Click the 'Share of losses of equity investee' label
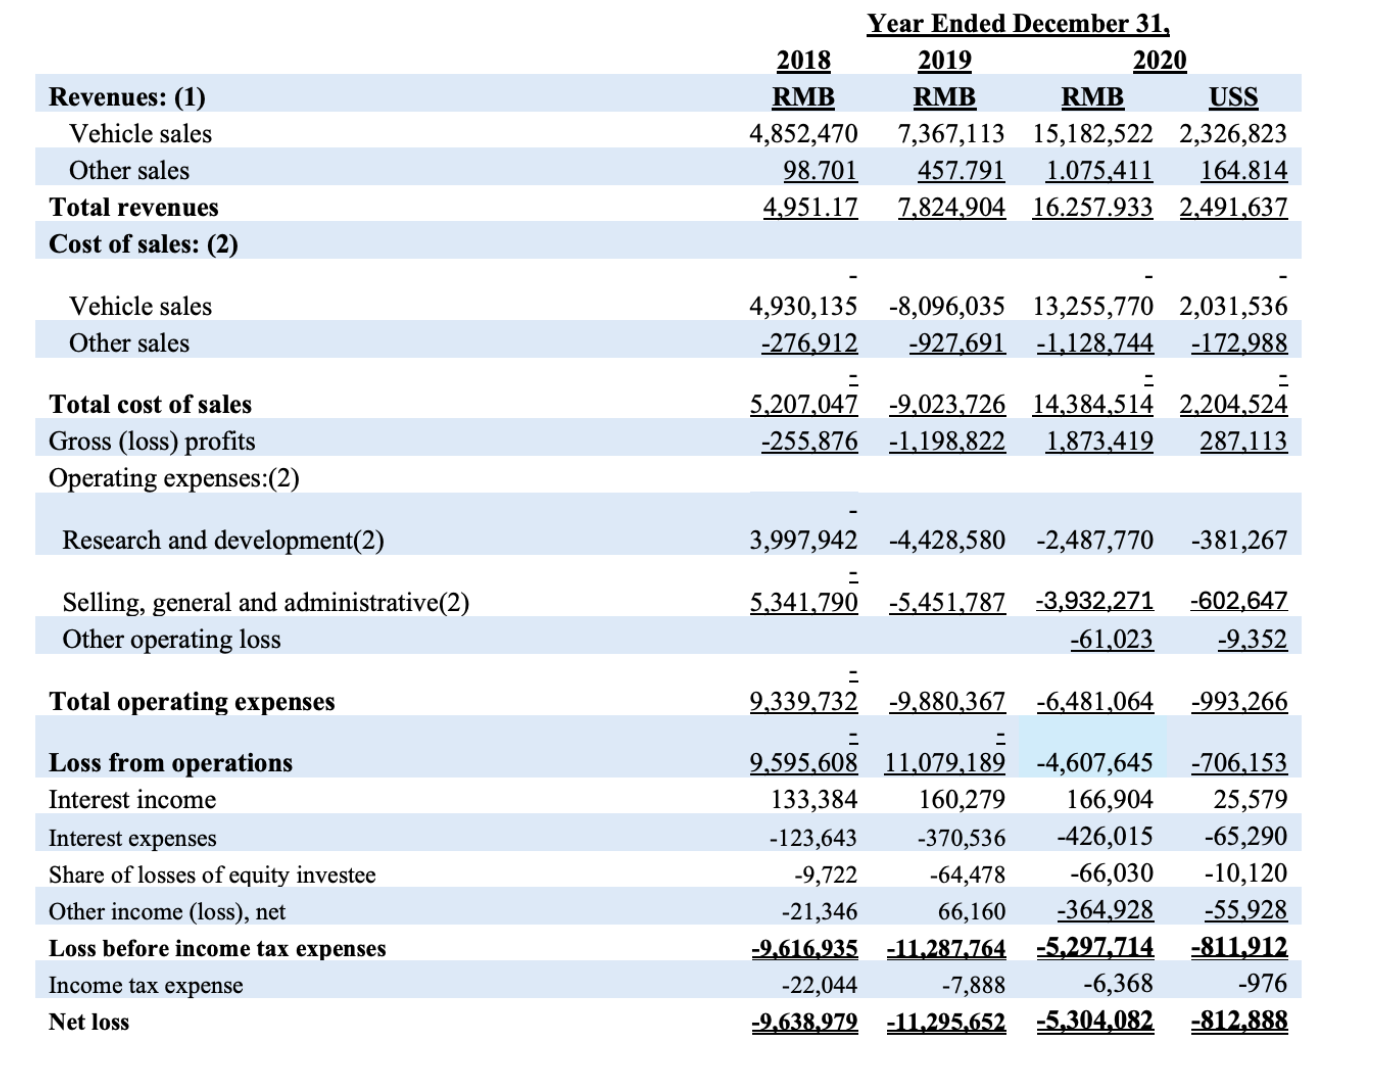Viewport: 1374px width, 1068px height. pyautogui.click(x=212, y=875)
